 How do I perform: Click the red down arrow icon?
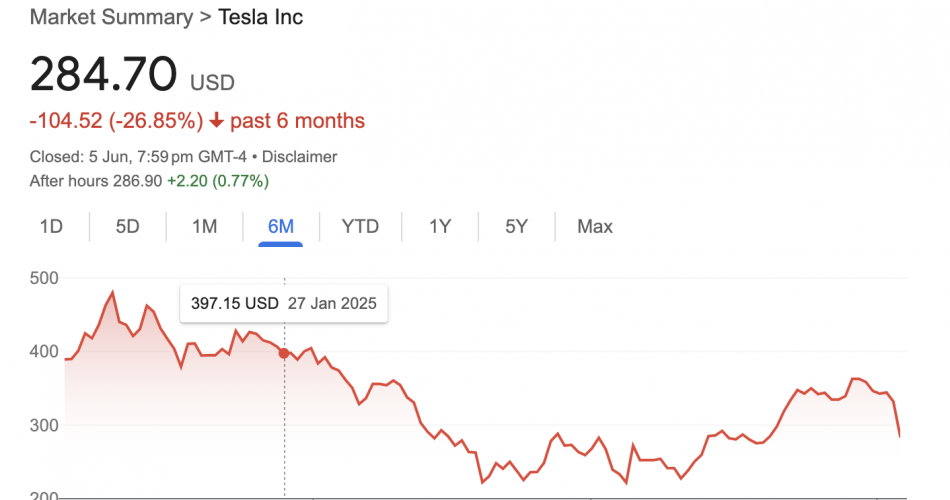tap(215, 122)
